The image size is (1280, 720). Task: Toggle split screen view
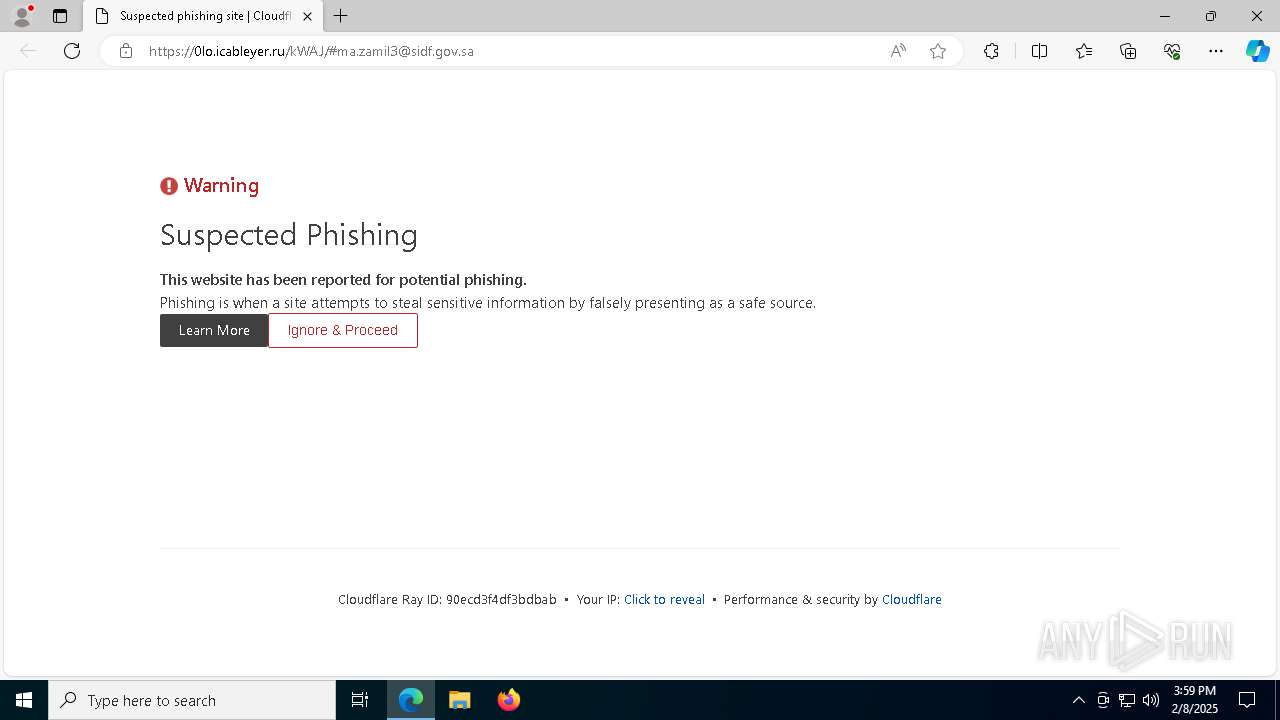pos(1039,51)
